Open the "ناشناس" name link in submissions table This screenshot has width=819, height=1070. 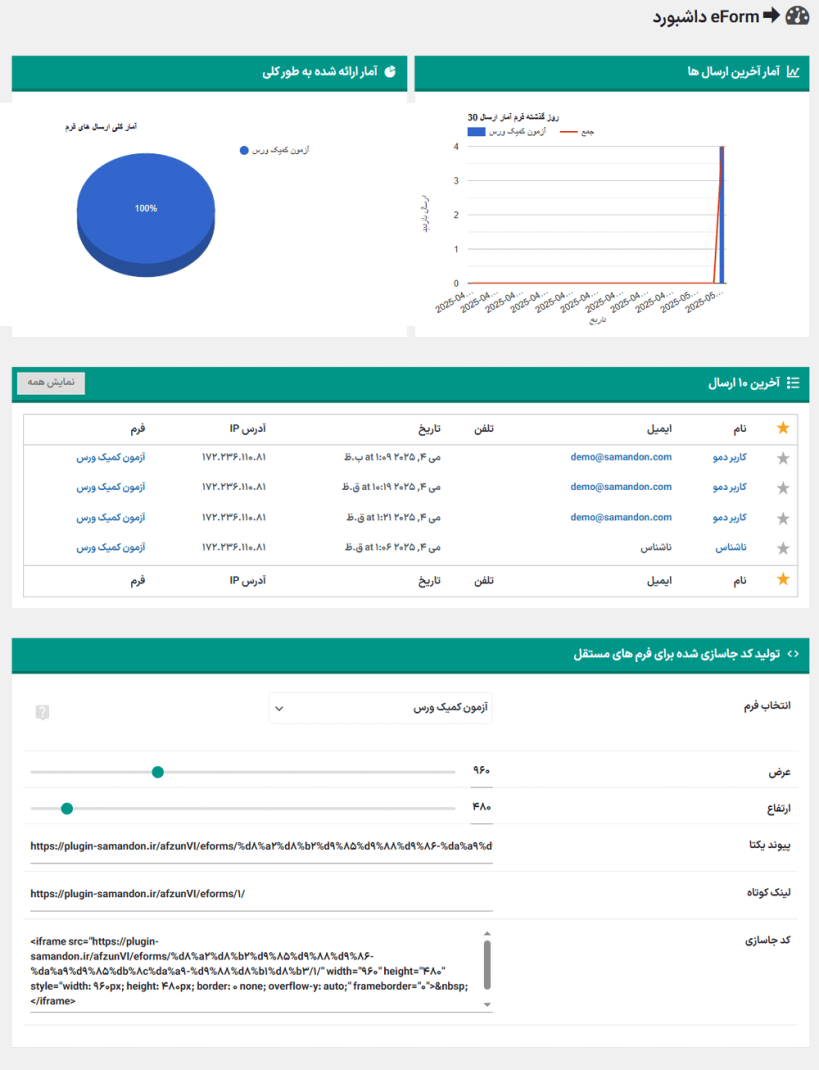click(x=729, y=548)
